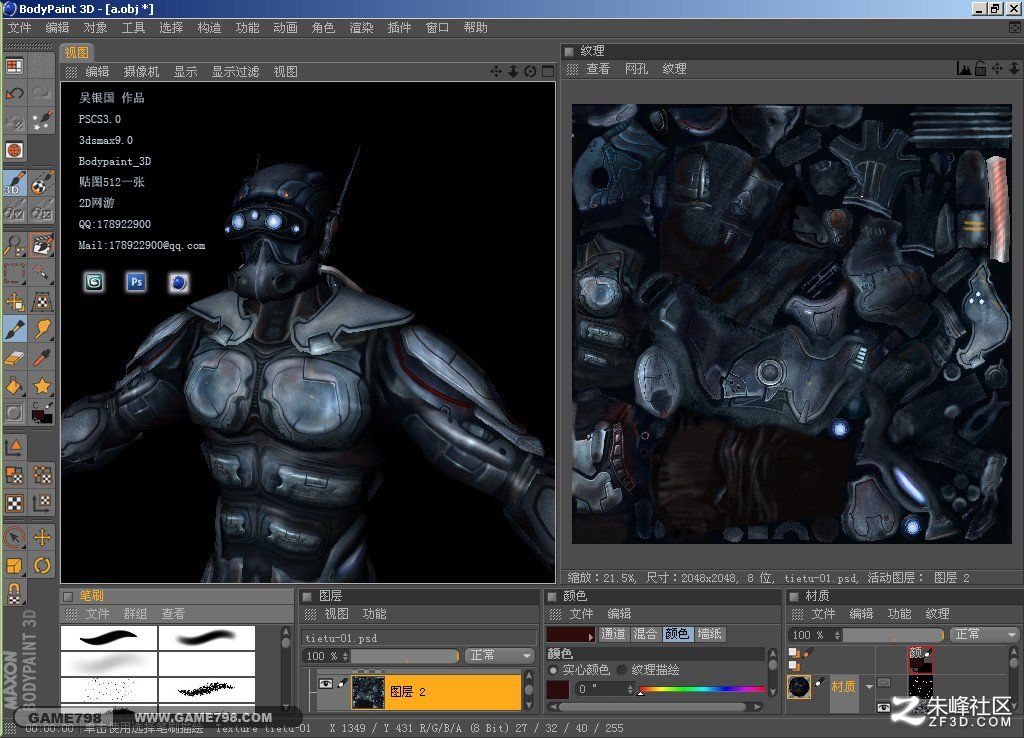Select the hard-edged brush preset thumbnail
Screen dimensions: 1024x738
[109, 637]
